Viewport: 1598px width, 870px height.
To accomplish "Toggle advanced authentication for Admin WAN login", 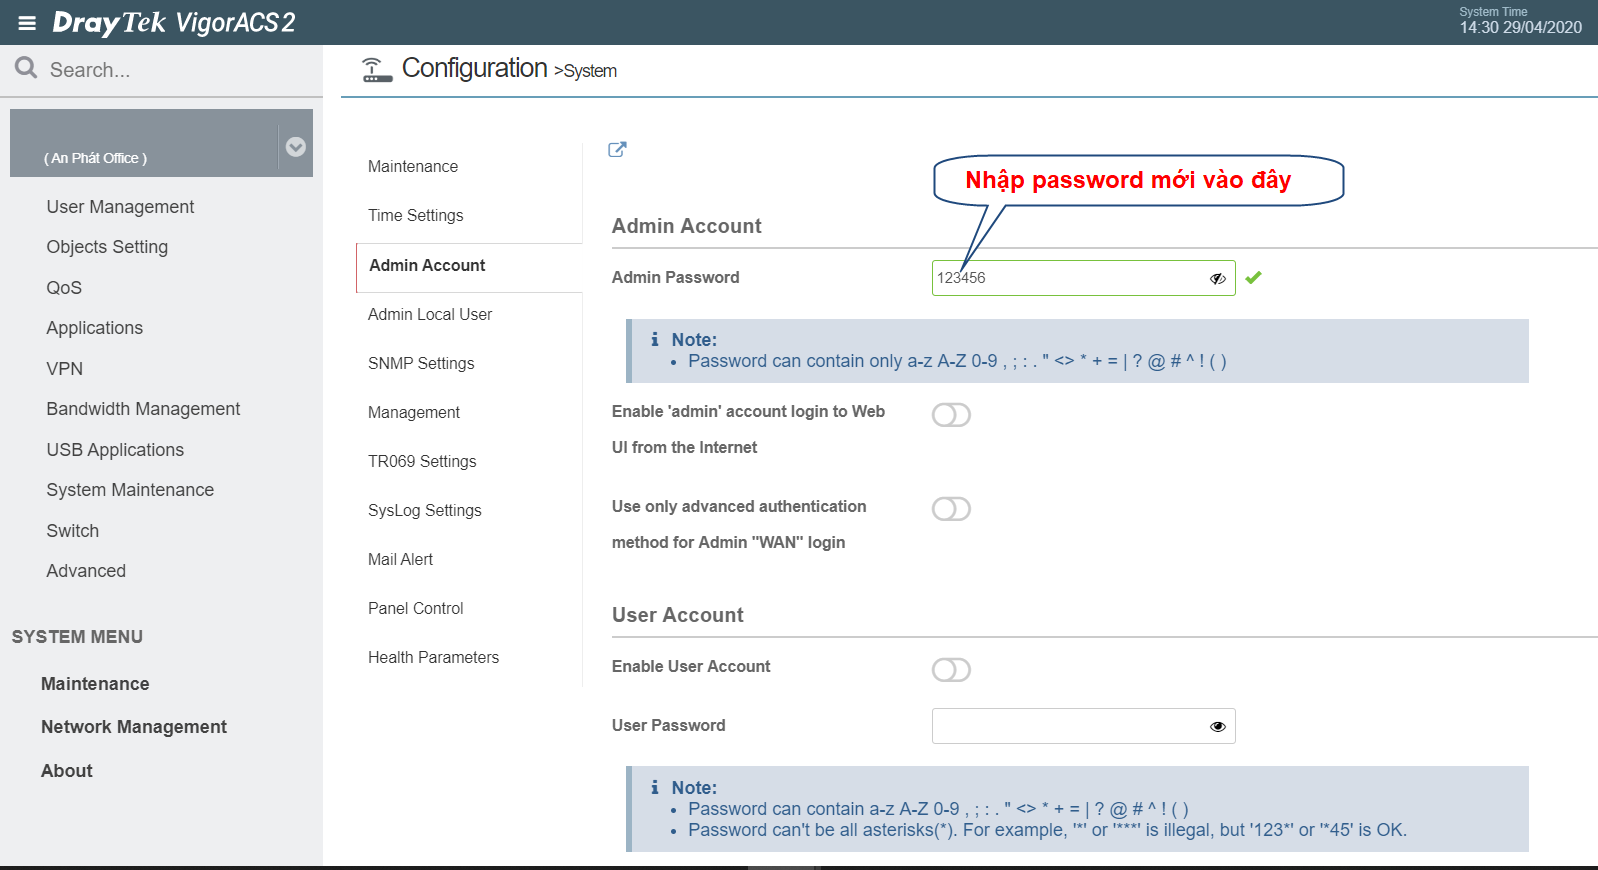I will pyautogui.click(x=951, y=509).
